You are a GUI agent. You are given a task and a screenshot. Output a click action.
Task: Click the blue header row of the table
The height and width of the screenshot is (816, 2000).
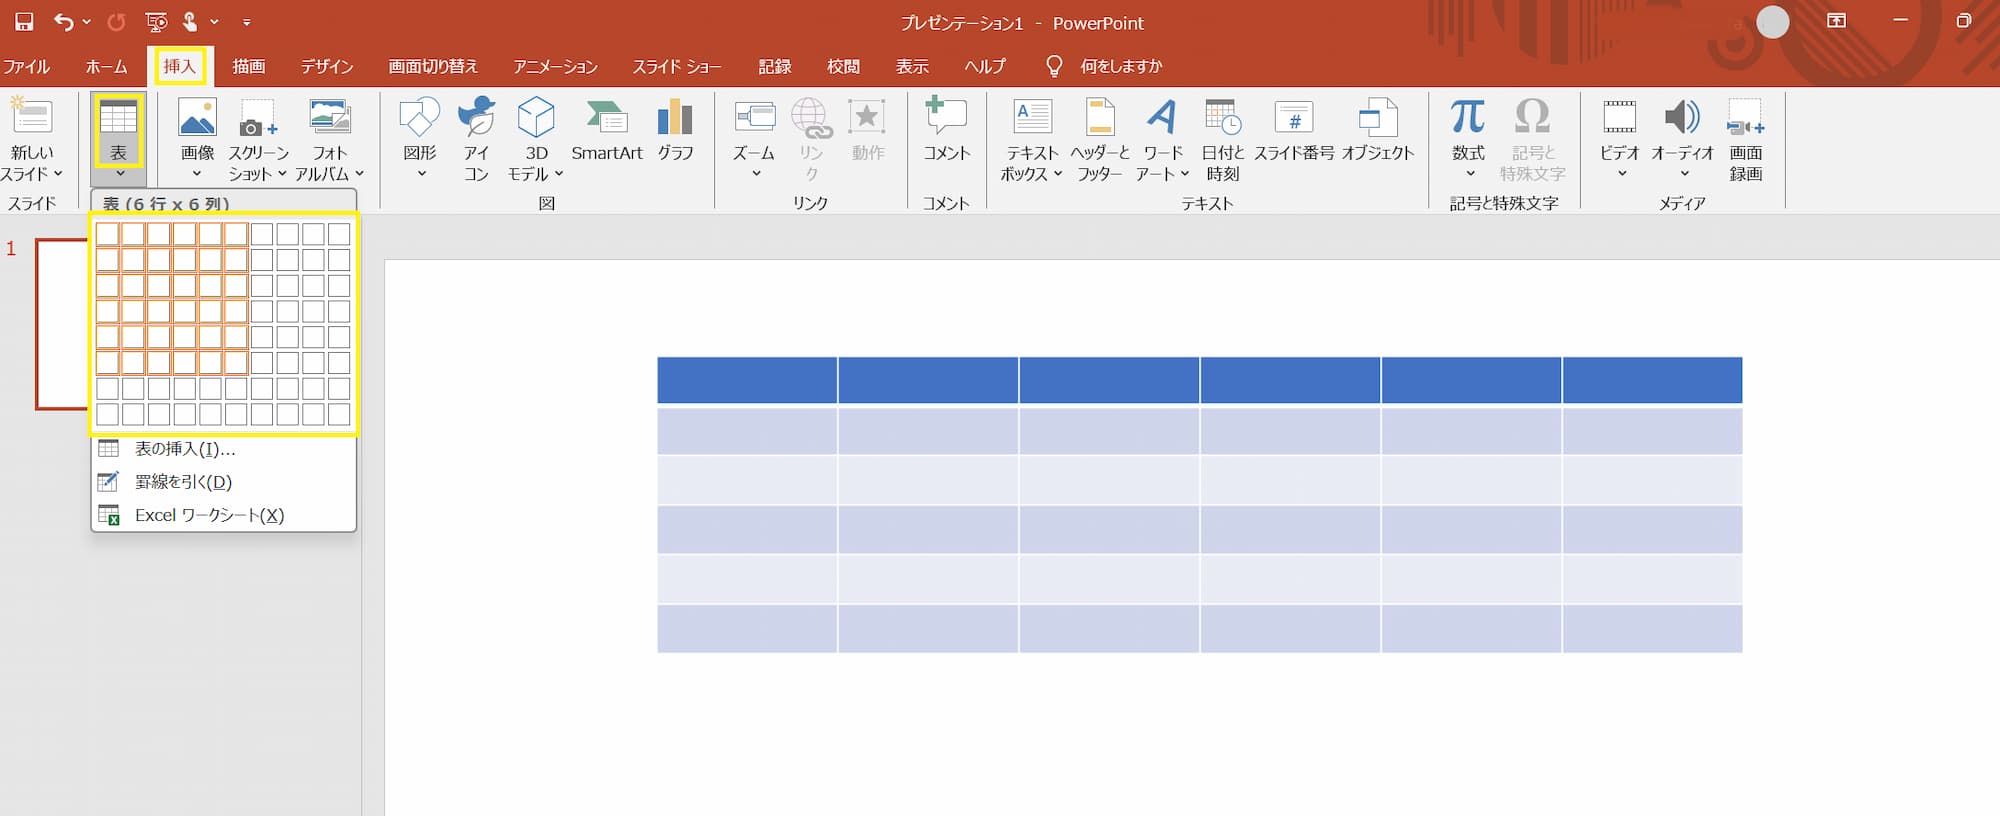pyautogui.click(x=1199, y=380)
